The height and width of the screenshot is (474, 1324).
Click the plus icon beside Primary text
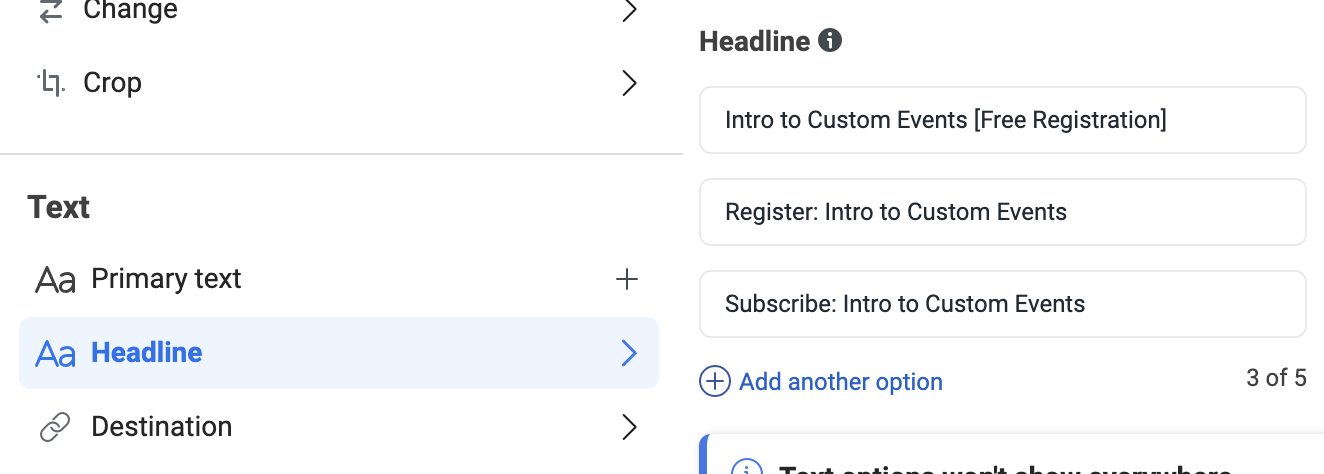627,279
